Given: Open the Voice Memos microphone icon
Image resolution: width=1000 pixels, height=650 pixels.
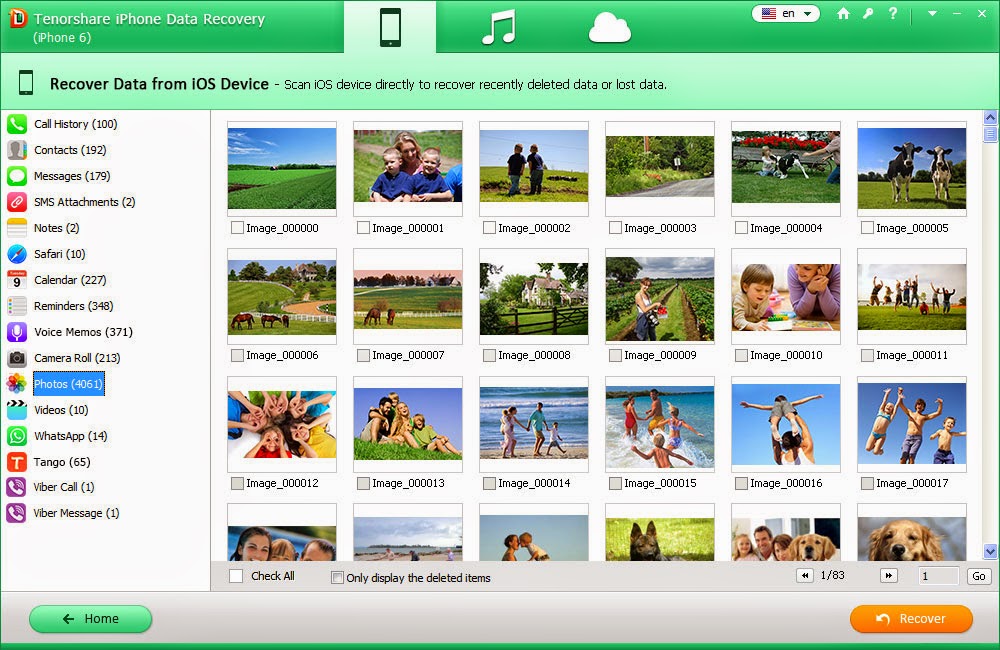Looking at the screenshot, I should pos(17,332).
